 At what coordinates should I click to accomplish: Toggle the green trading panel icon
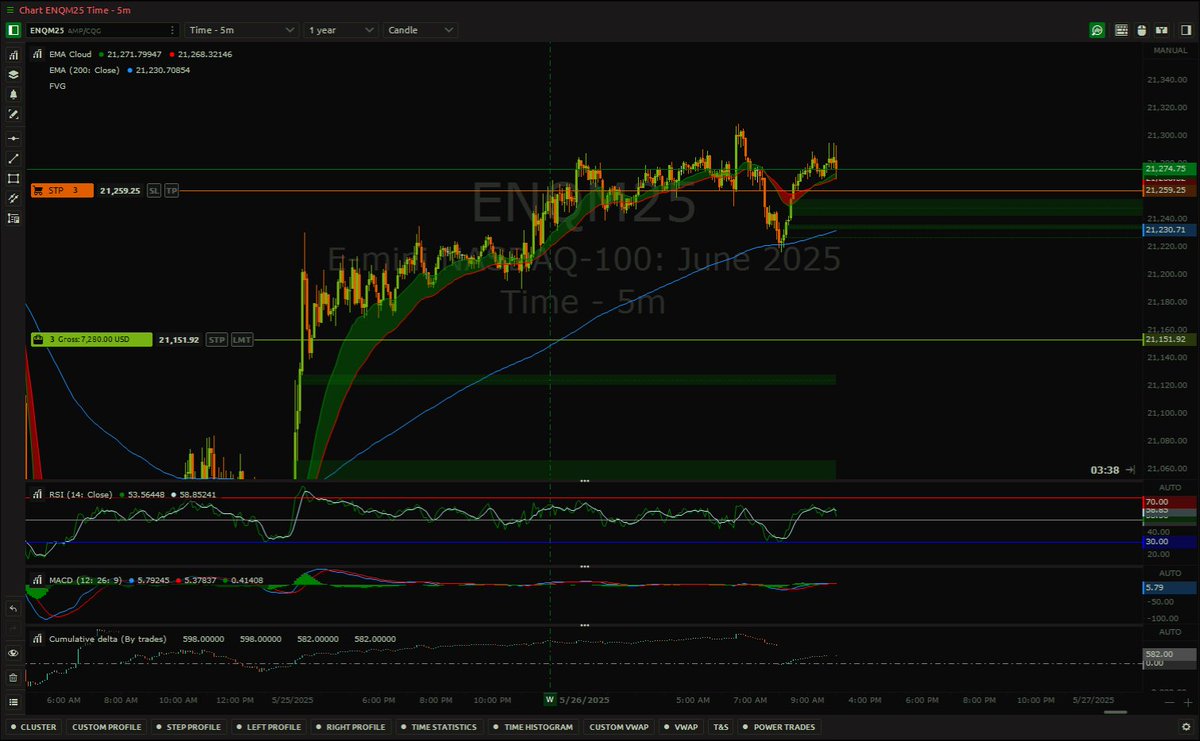point(13,30)
